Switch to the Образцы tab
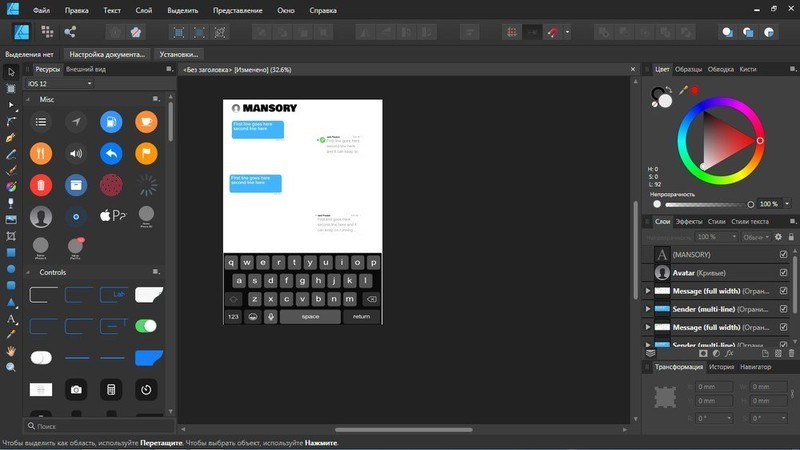Viewport: 800px width, 450px height. click(688, 69)
